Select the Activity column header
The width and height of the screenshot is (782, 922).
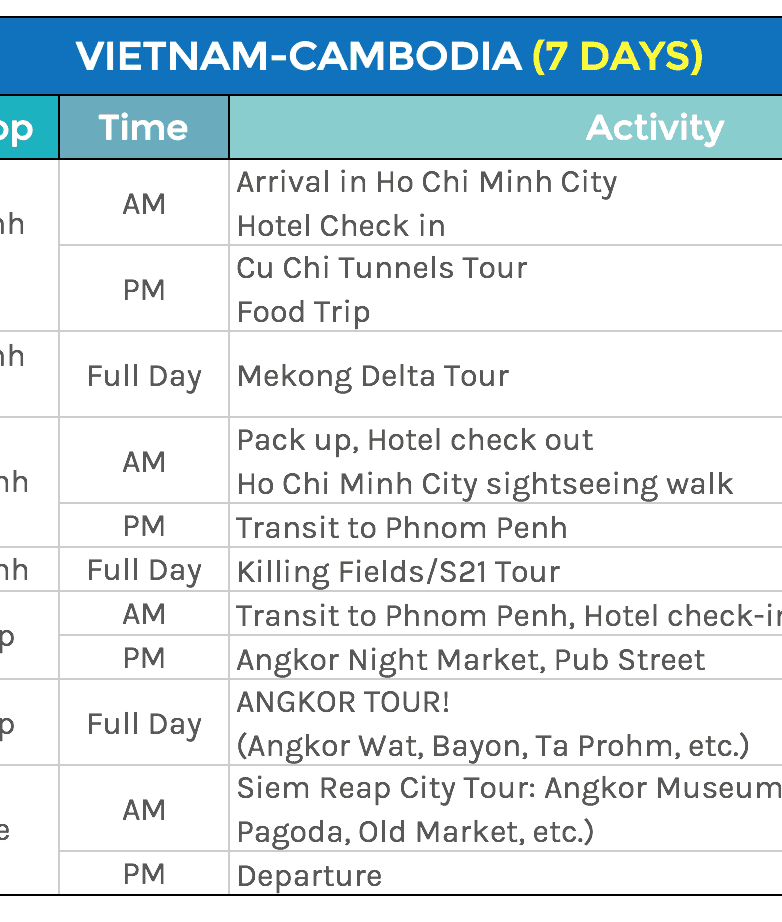point(654,127)
